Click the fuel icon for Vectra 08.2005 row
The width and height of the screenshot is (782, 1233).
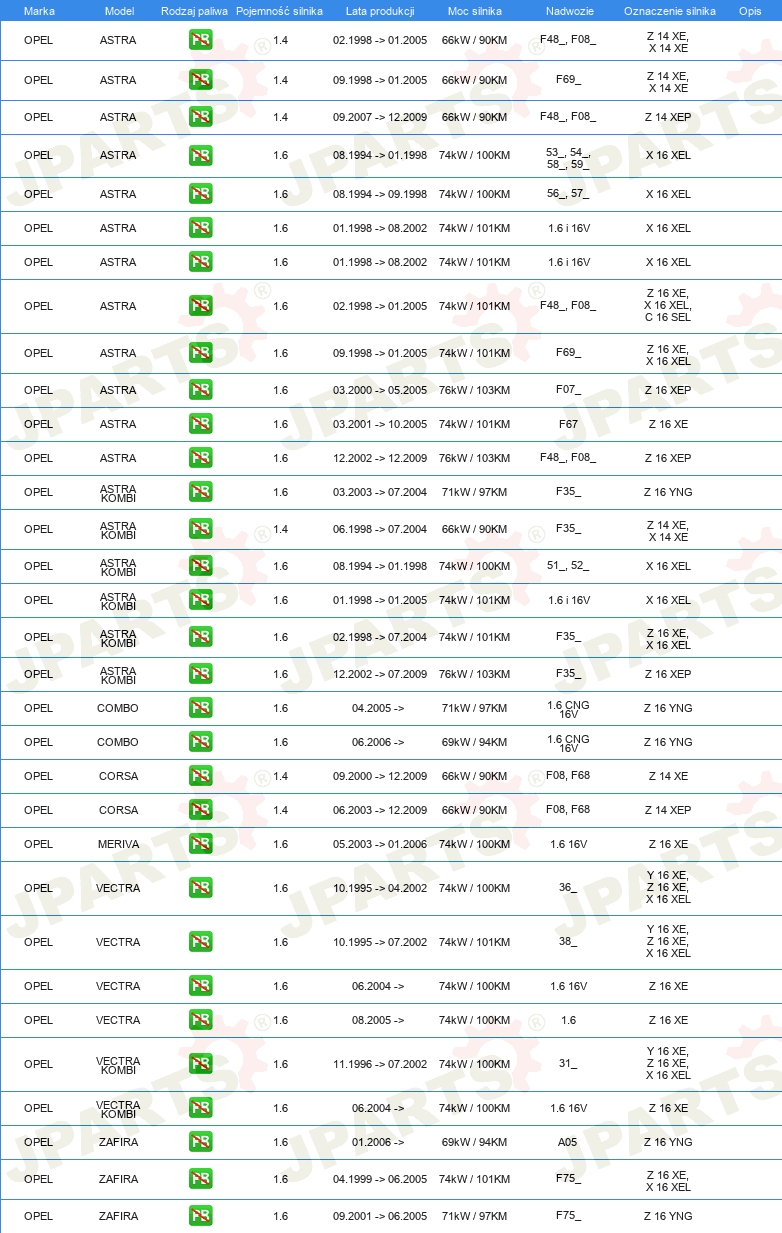pyautogui.click(x=200, y=1020)
